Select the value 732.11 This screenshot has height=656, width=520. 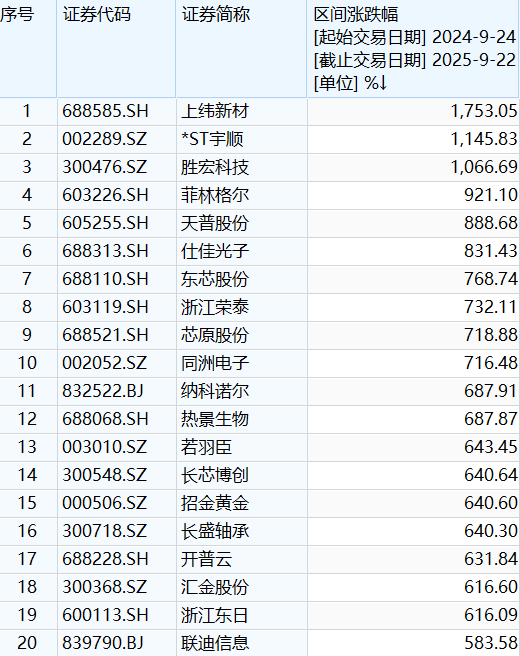tap(491, 307)
